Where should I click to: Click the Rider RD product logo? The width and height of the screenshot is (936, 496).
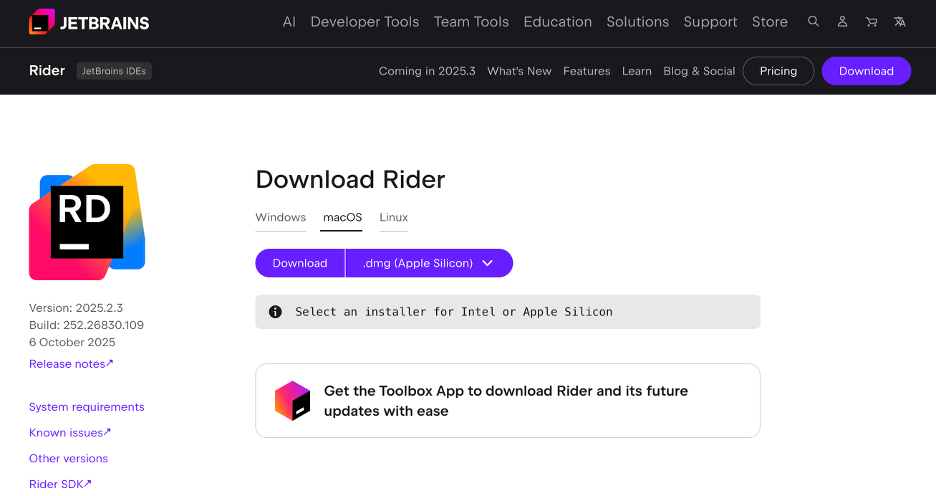point(87,221)
